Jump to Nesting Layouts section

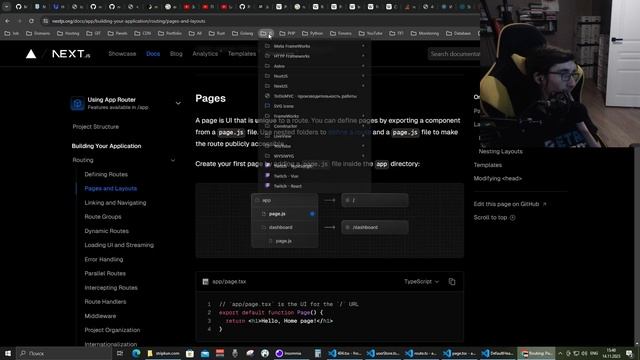coord(500,151)
